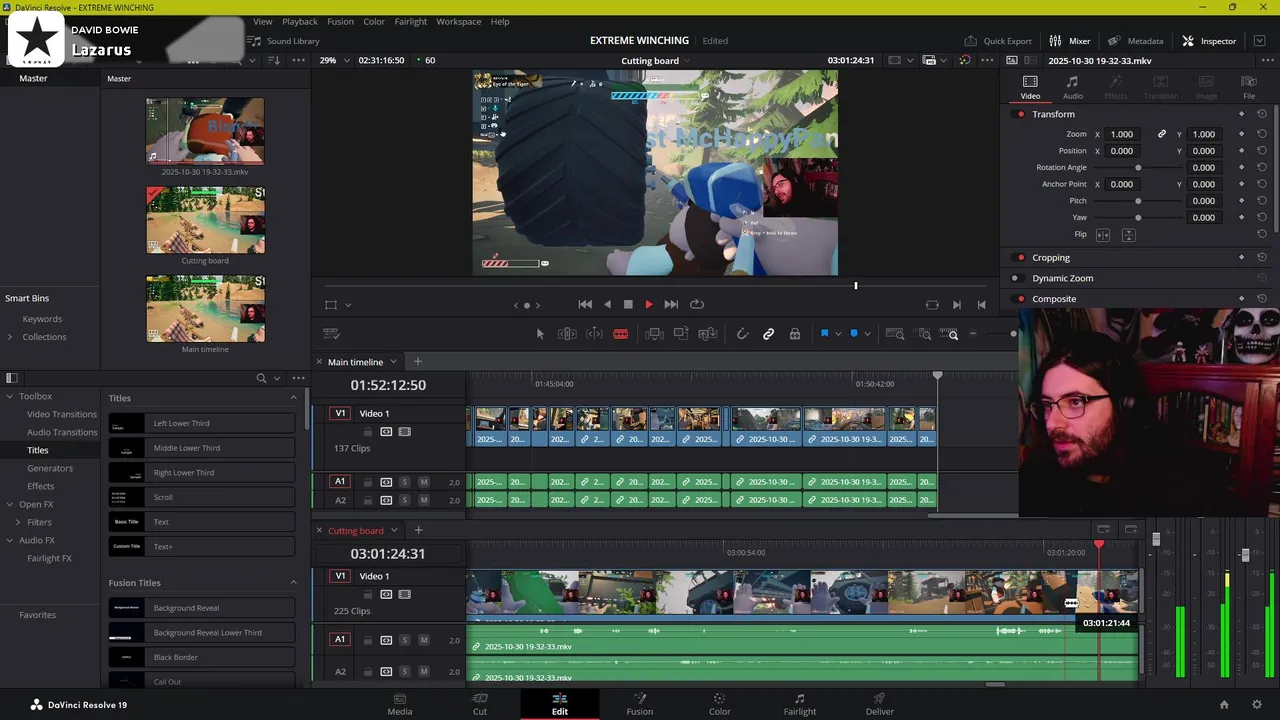Choose the Dynamic Trim mode tool
1280x720 pixels.
[594, 334]
